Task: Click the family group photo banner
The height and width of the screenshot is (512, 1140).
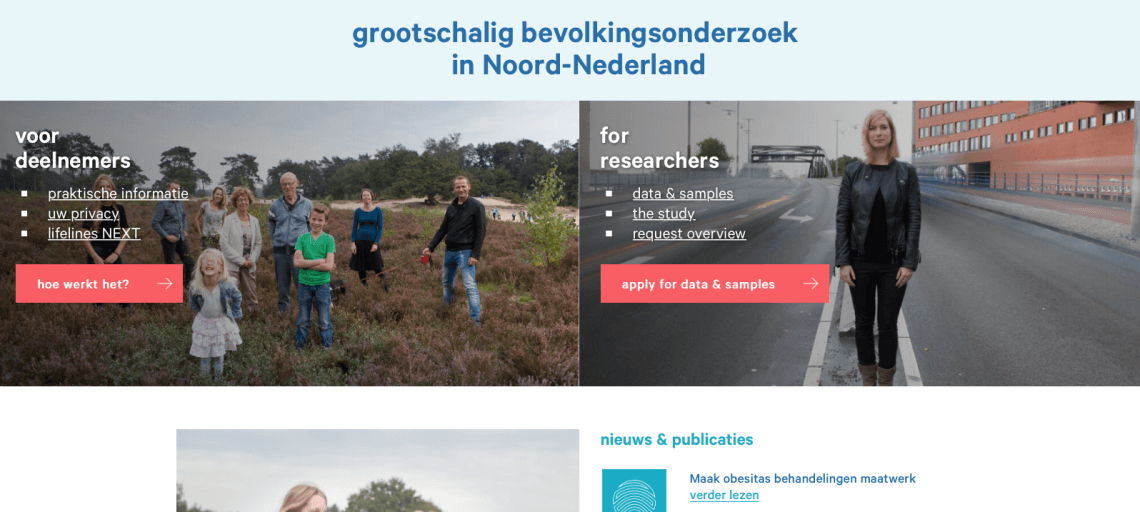Action: tap(289, 244)
